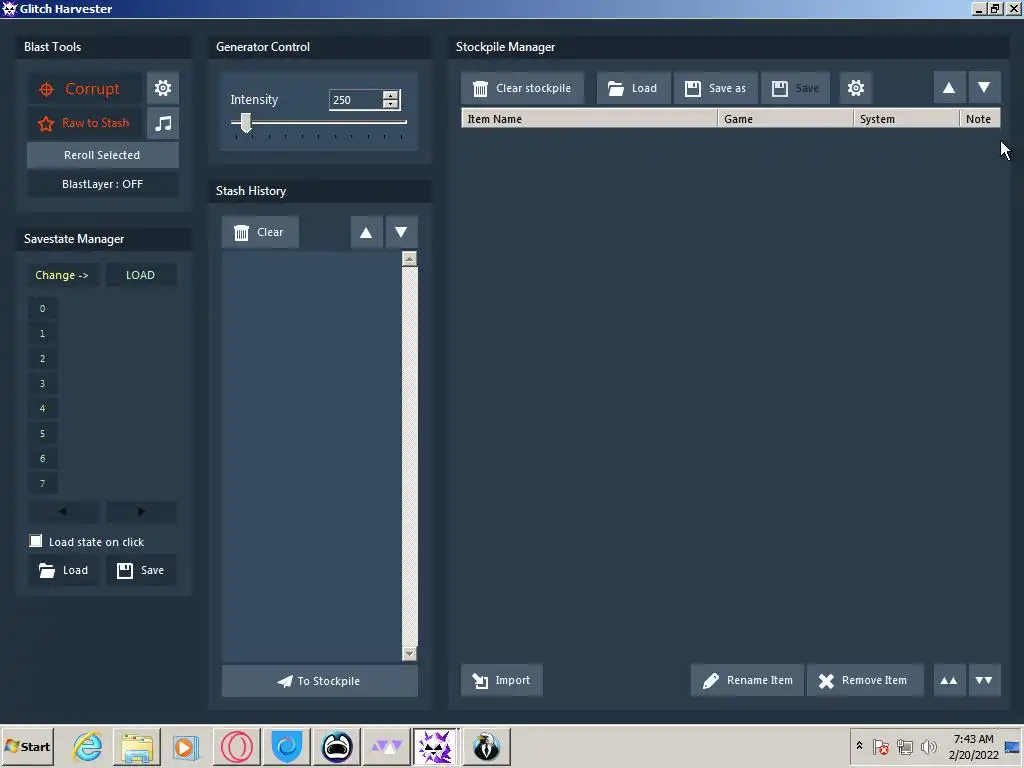Click Raw to Stash button
The height and width of the screenshot is (768, 1024).
coord(84,123)
